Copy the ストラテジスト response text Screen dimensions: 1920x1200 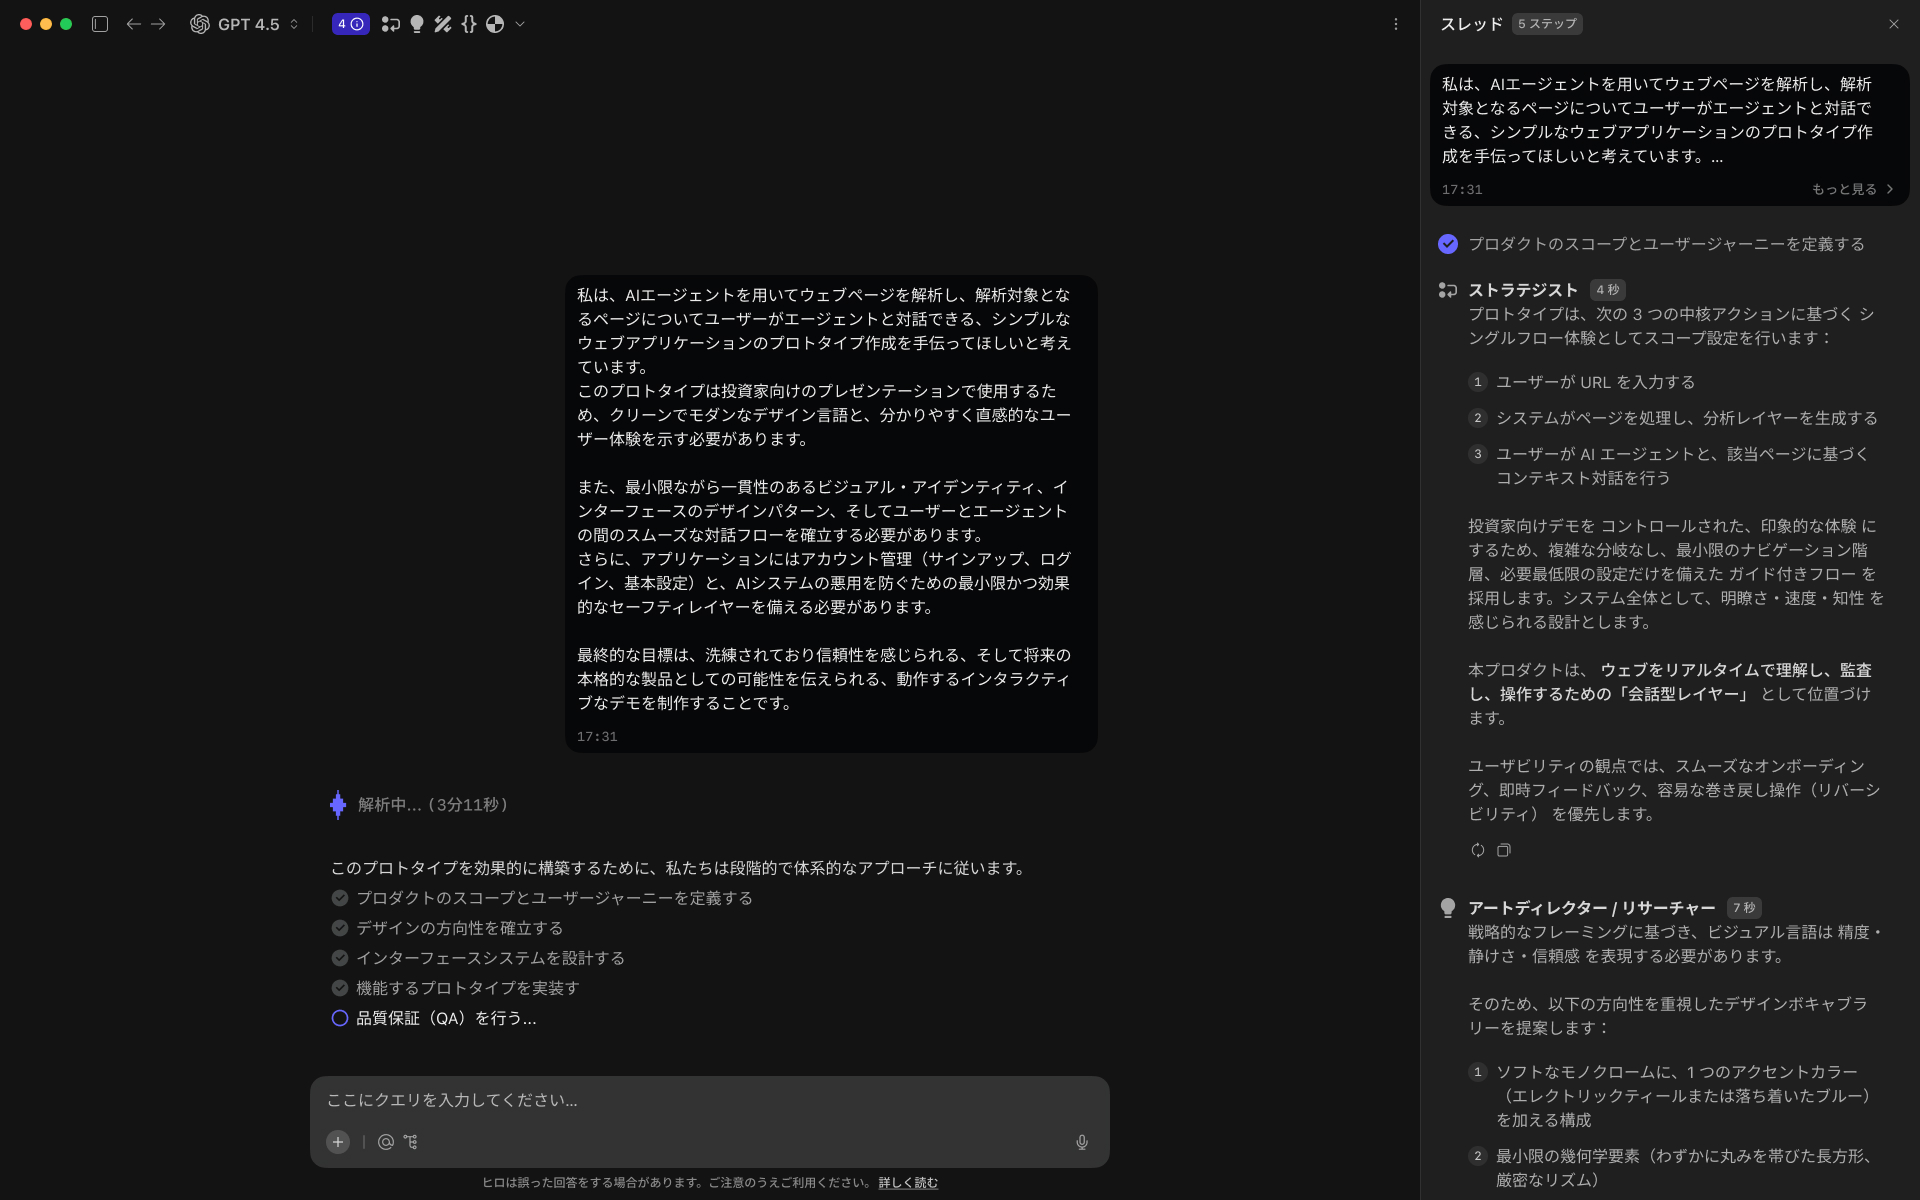[x=1504, y=850]
